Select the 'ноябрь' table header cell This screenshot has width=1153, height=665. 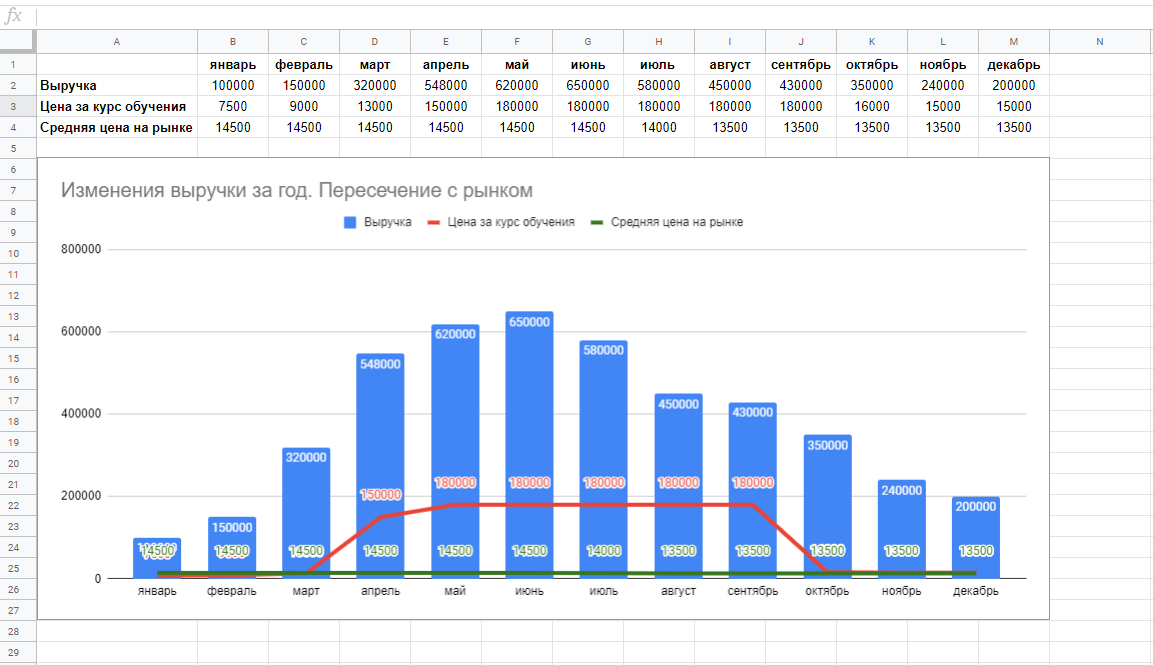coord(943,65)
